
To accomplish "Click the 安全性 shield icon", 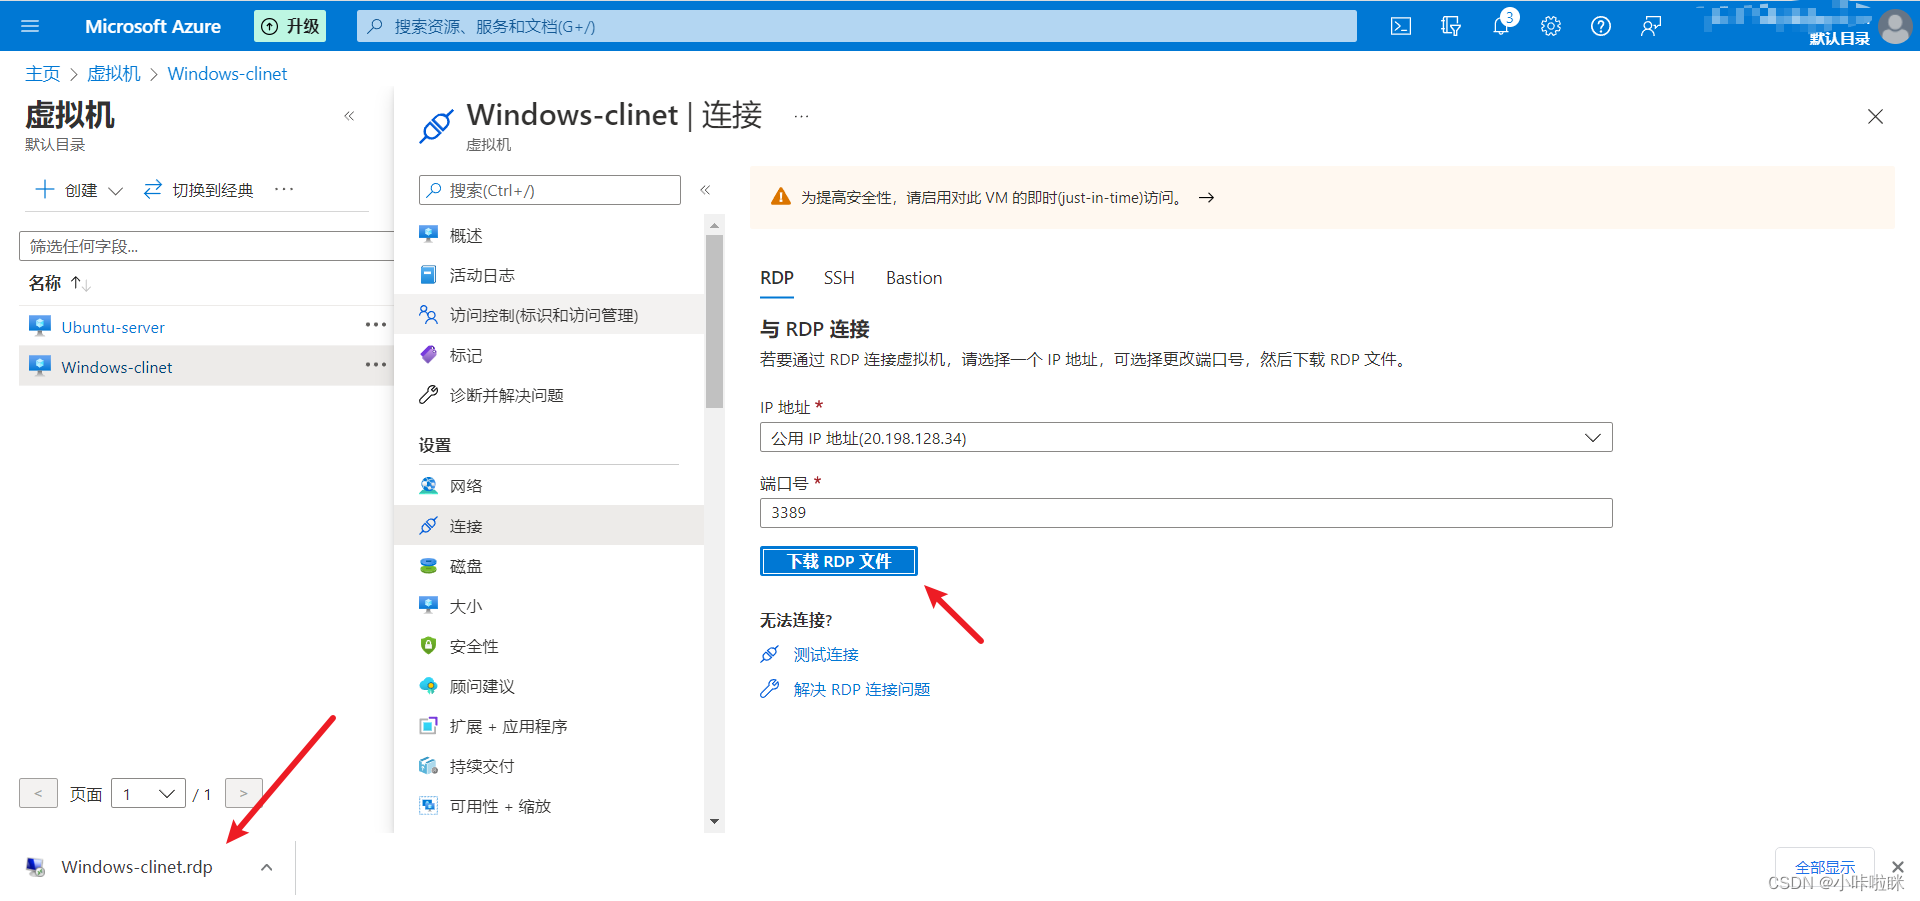I will click(428, 645).
